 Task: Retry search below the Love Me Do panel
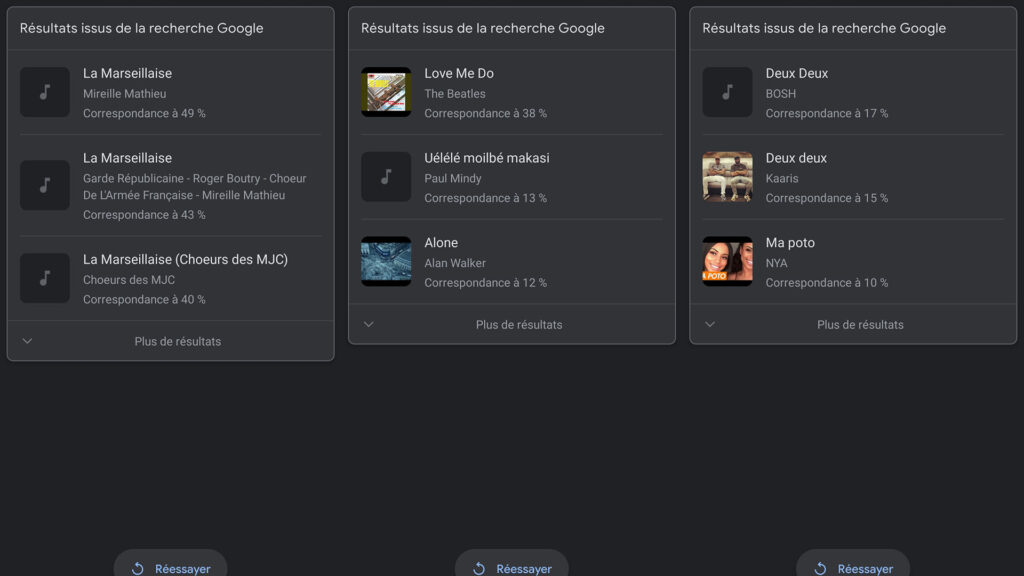[x=512, y=566]
